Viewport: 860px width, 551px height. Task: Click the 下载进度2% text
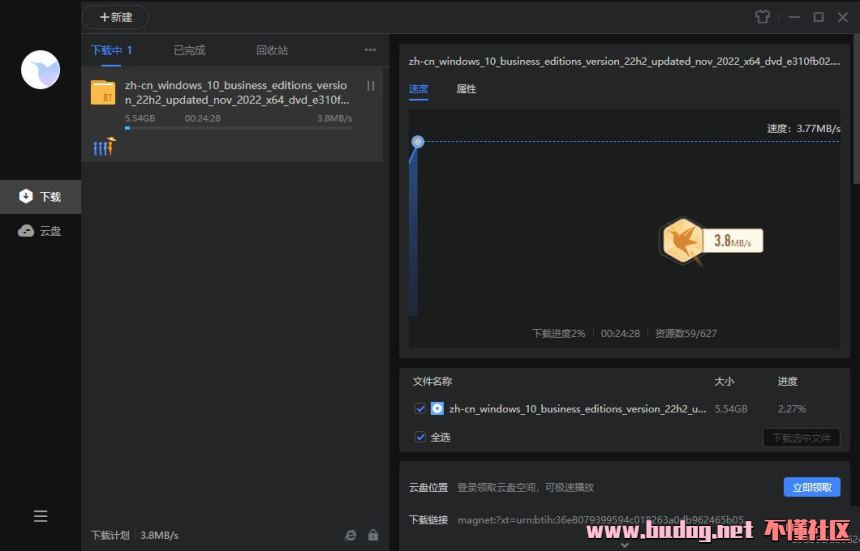558,333
